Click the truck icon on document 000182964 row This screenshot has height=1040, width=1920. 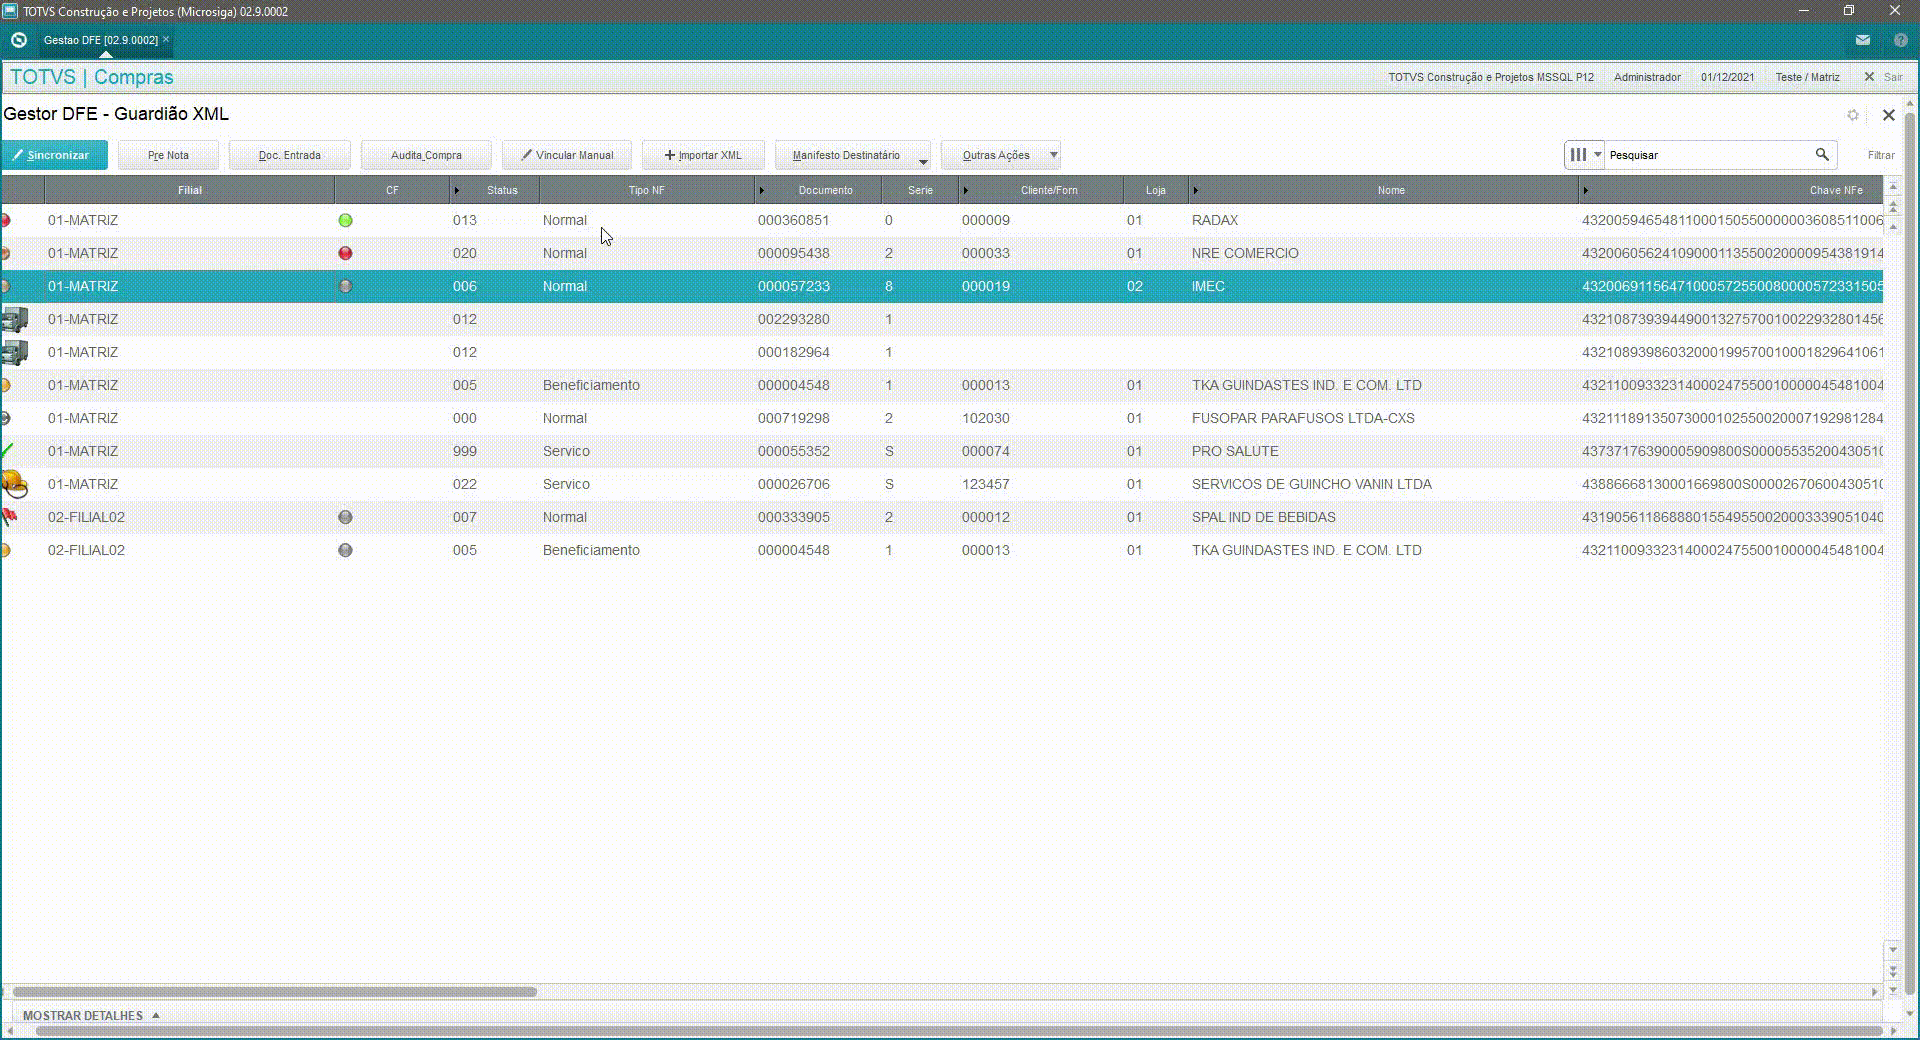14,352
